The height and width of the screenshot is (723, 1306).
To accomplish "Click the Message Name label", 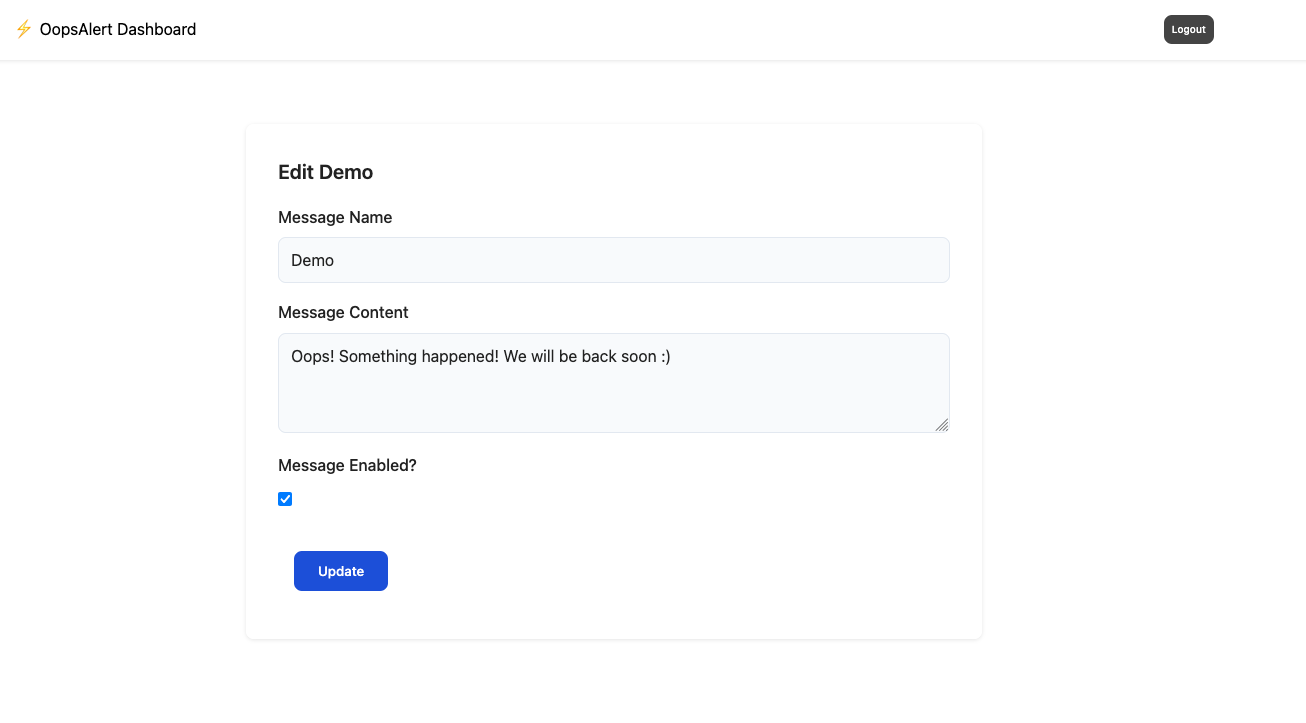I will tap(335, 217).
